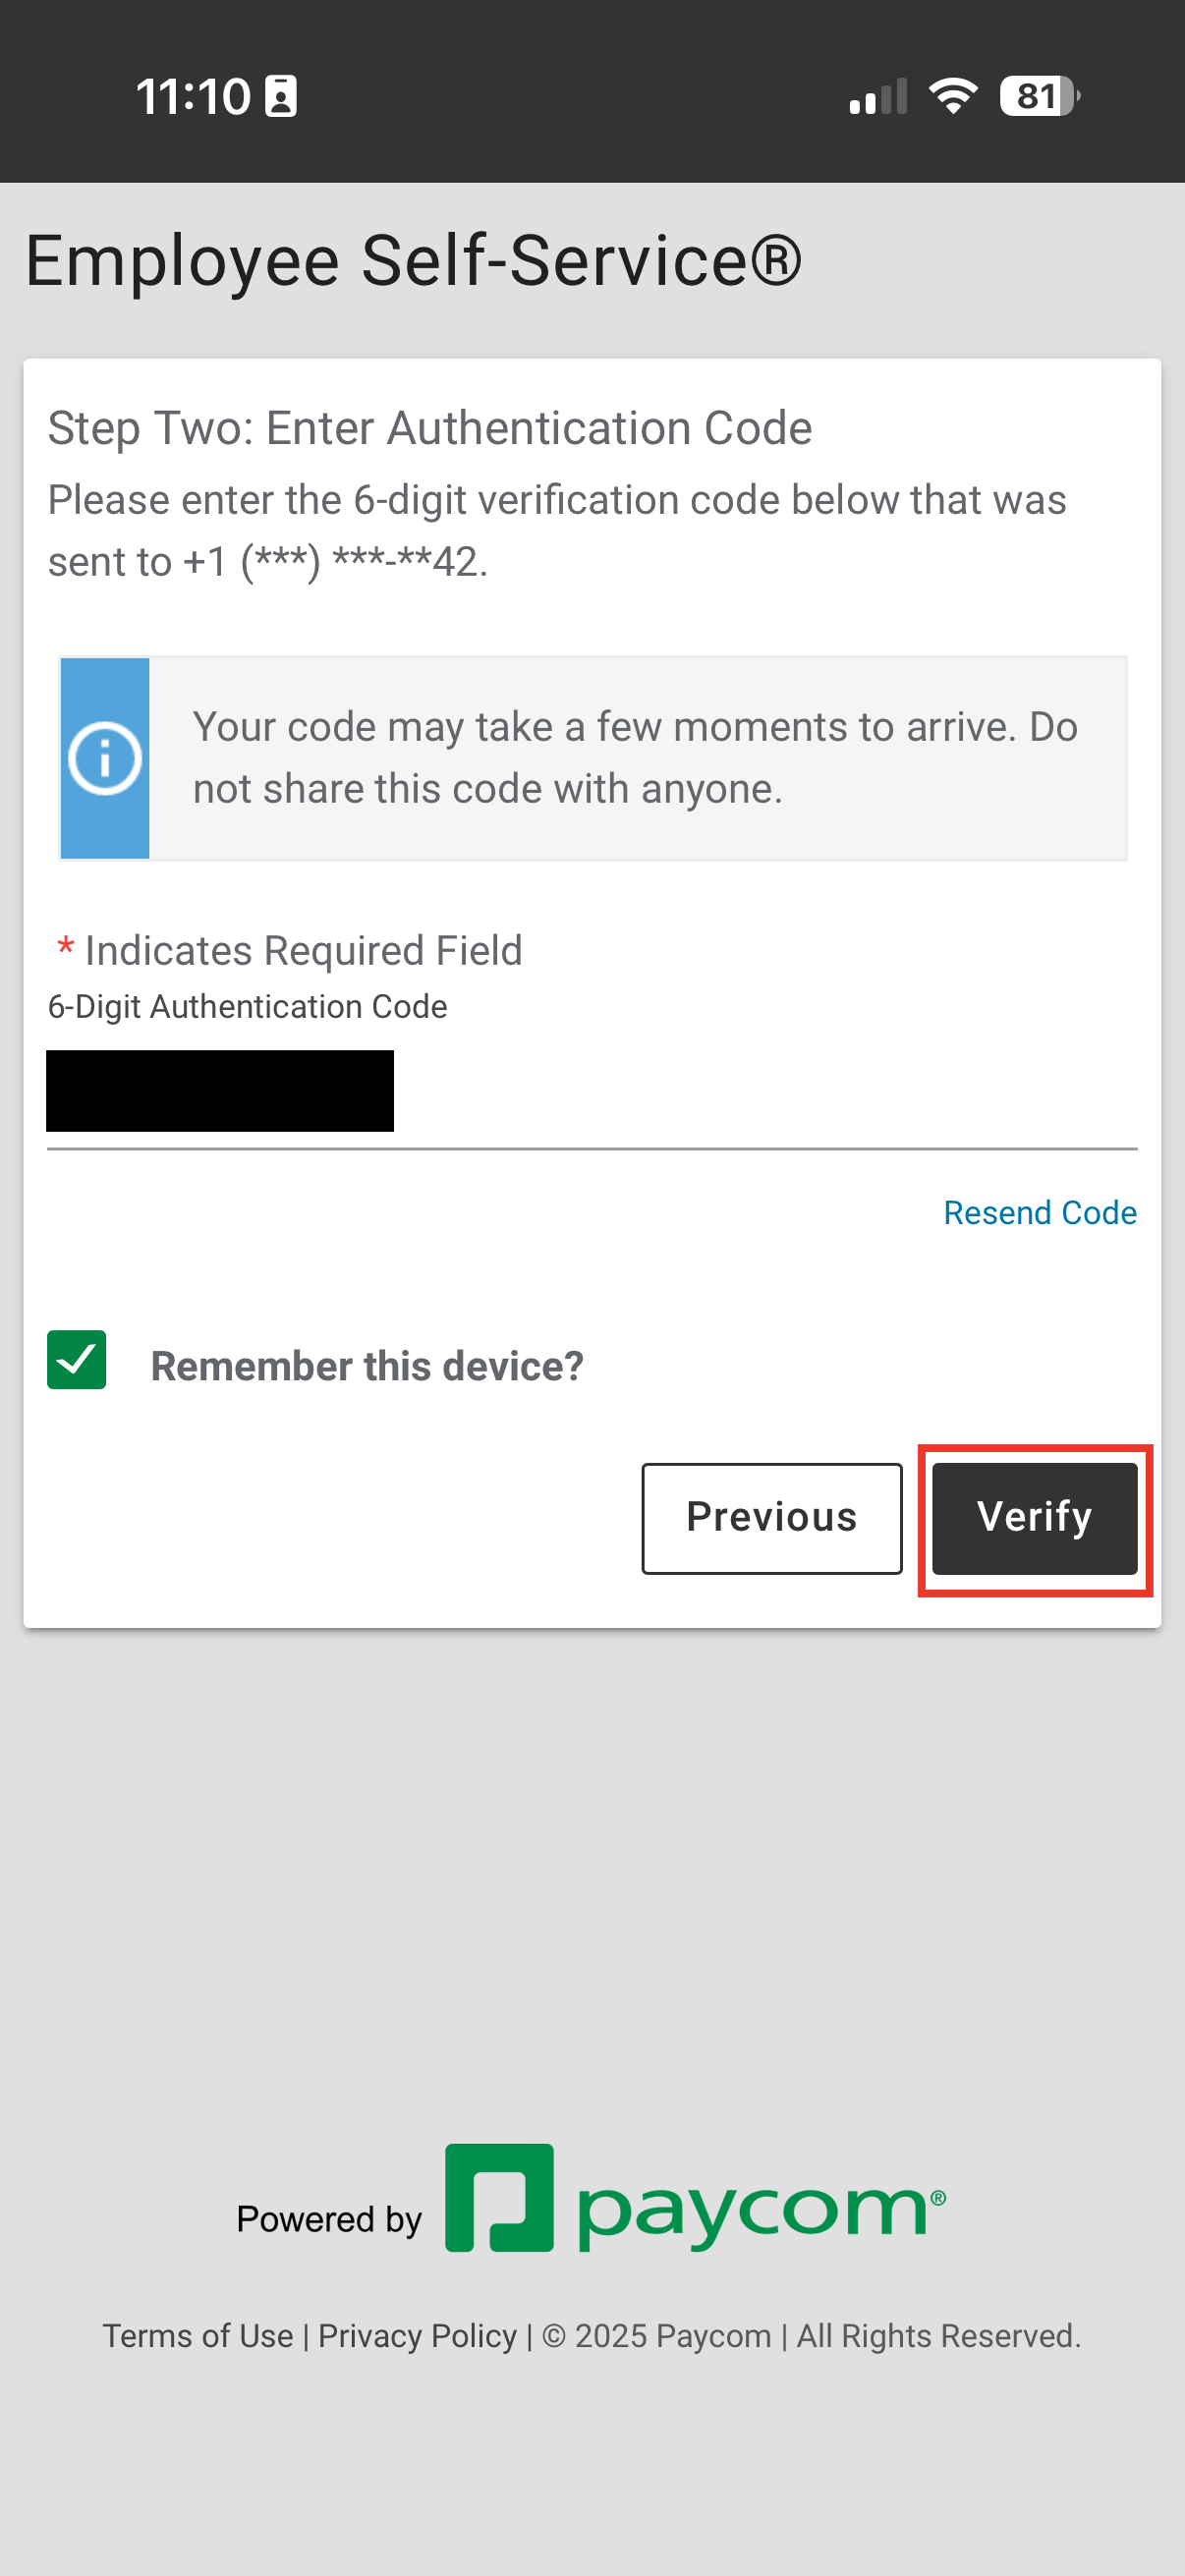This screenshot has width=1185, height=2576.
Task: Tap the 11:10 clock in status bar
Action: (x=192, y=97)
